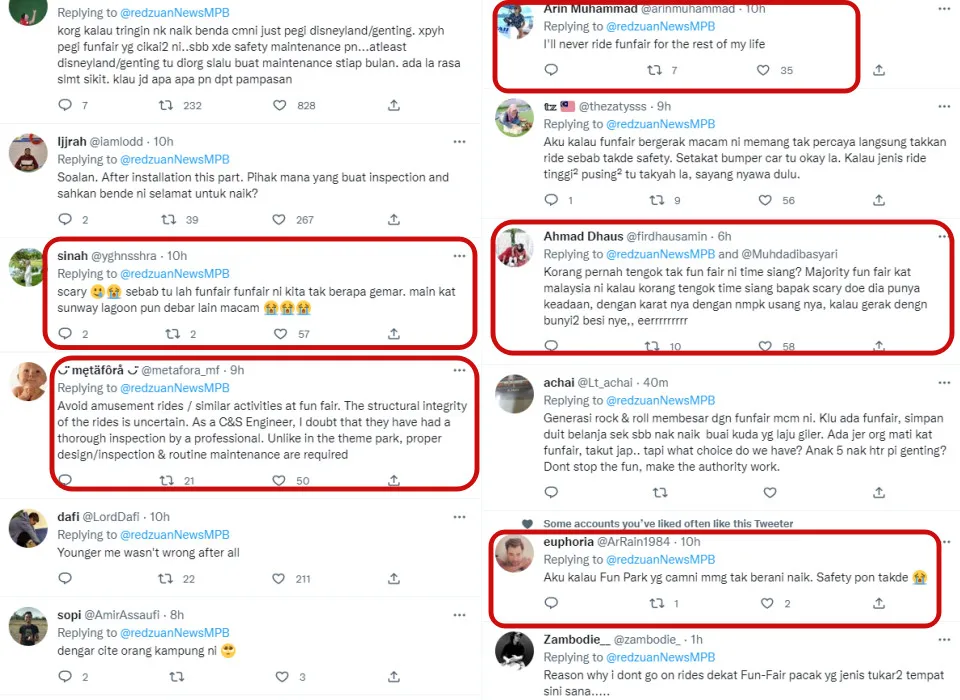Image resolution: width=960 pixels, height=700 pixels.
Task: Retweet tz's funfair bergerak tweet
Action: [x=656, y=200]
